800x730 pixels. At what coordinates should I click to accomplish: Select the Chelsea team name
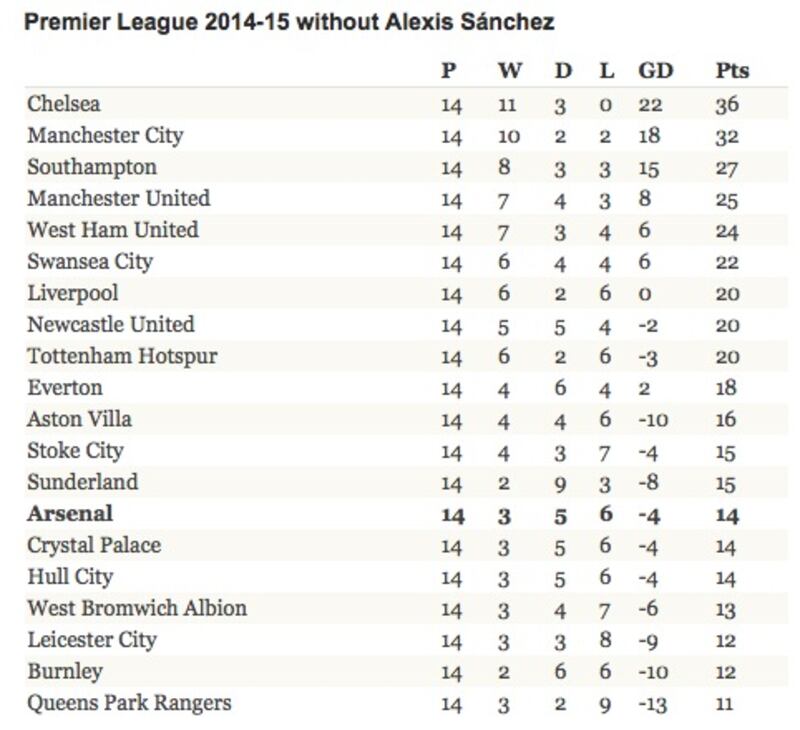pos(64,104)
